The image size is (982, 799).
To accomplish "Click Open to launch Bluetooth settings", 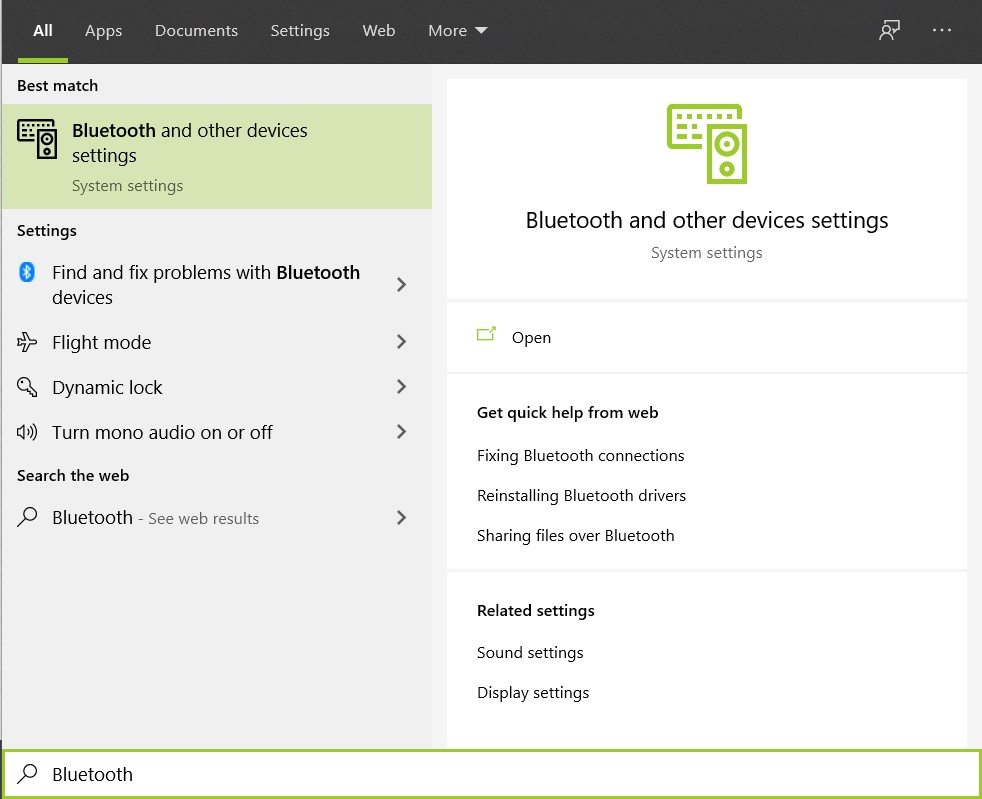I will (531, 337).
